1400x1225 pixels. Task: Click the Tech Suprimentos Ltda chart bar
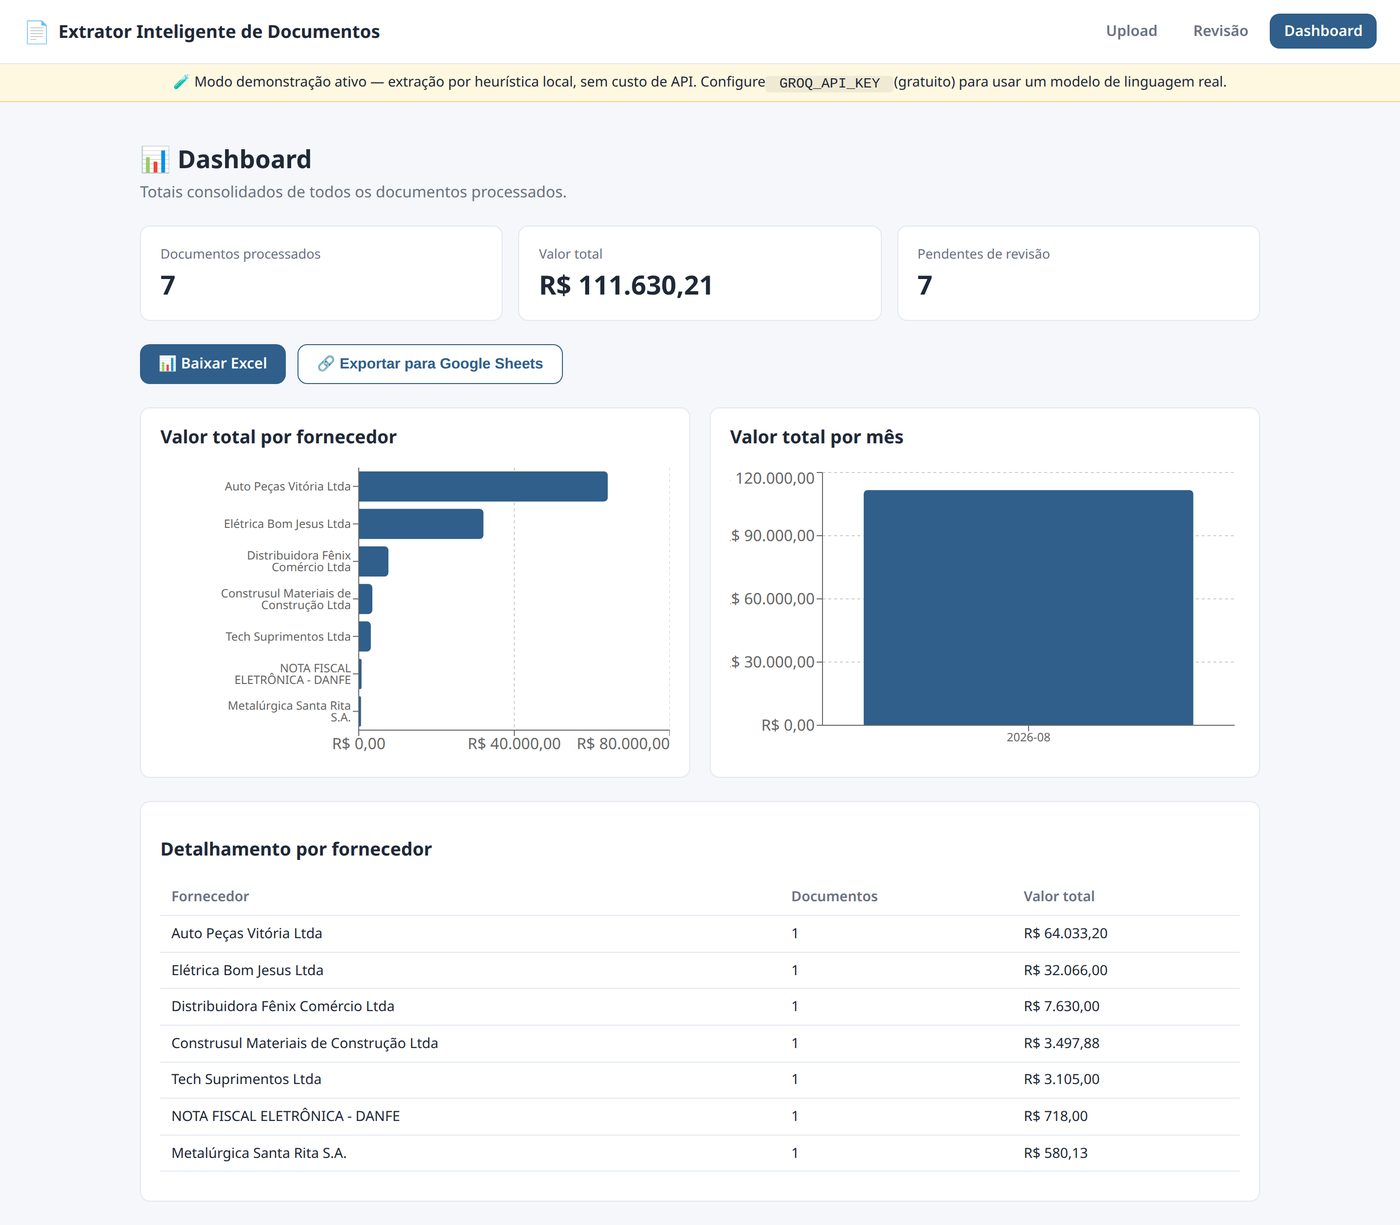coord(365,636)
